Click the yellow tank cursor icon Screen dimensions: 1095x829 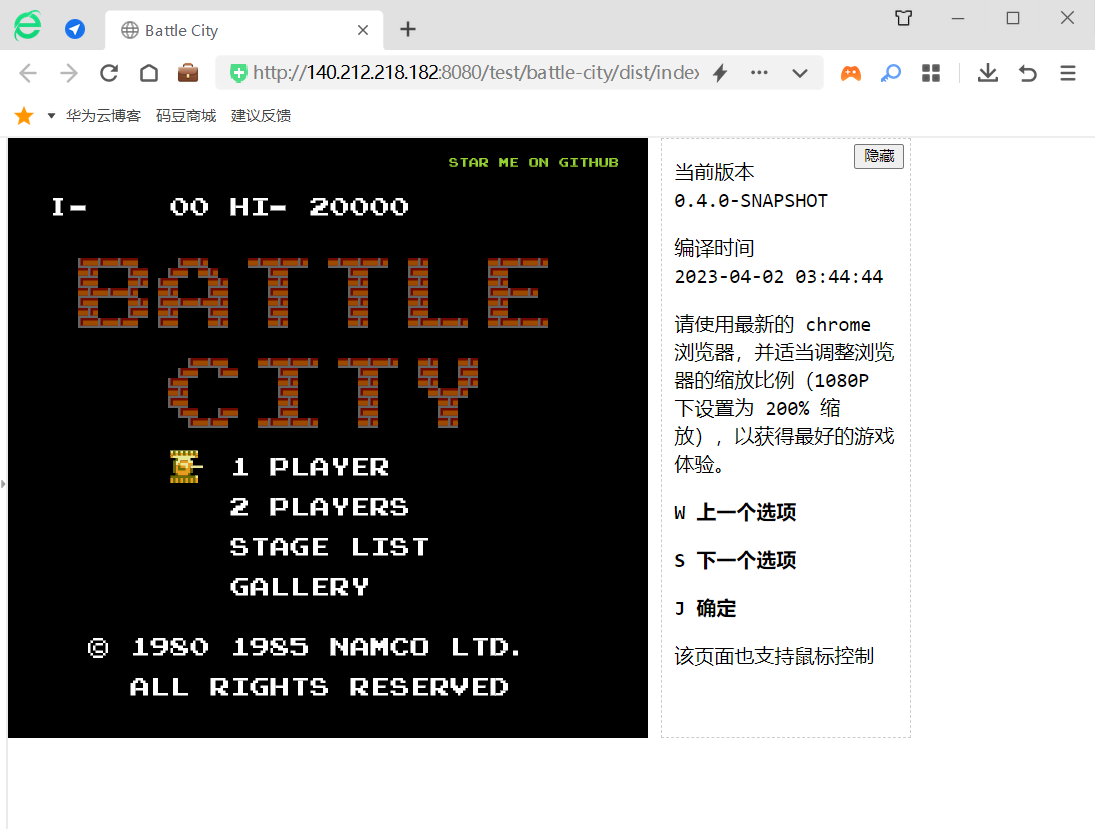(x=186, y=467)
